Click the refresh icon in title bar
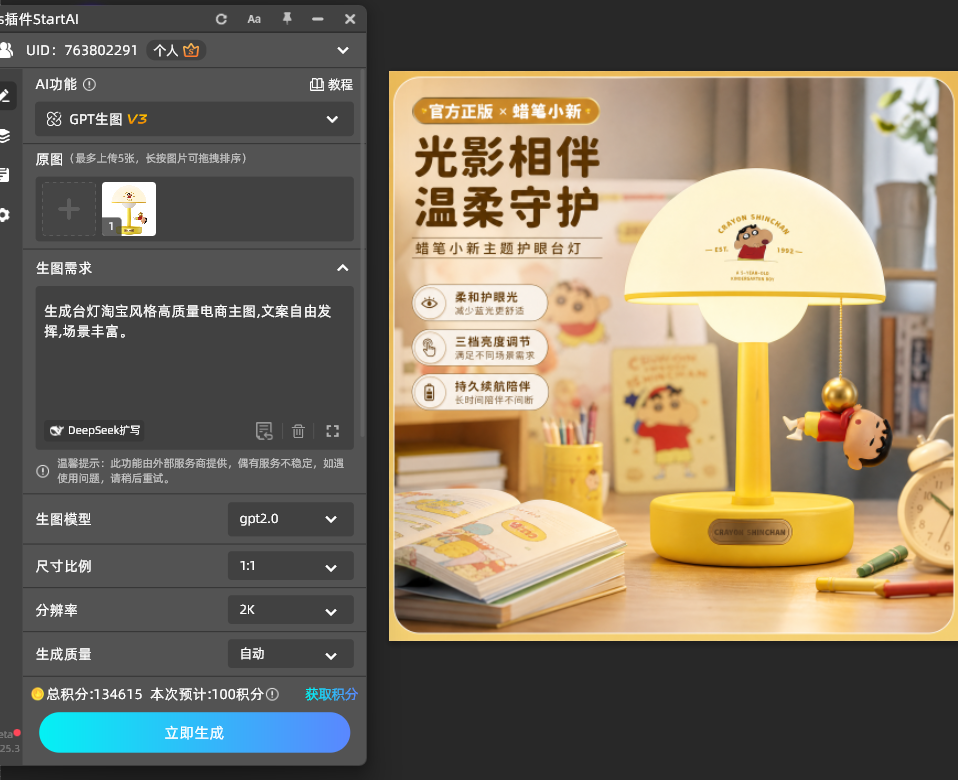The height and width of the screenshot is (780, 958). click(x=221, y=19)
